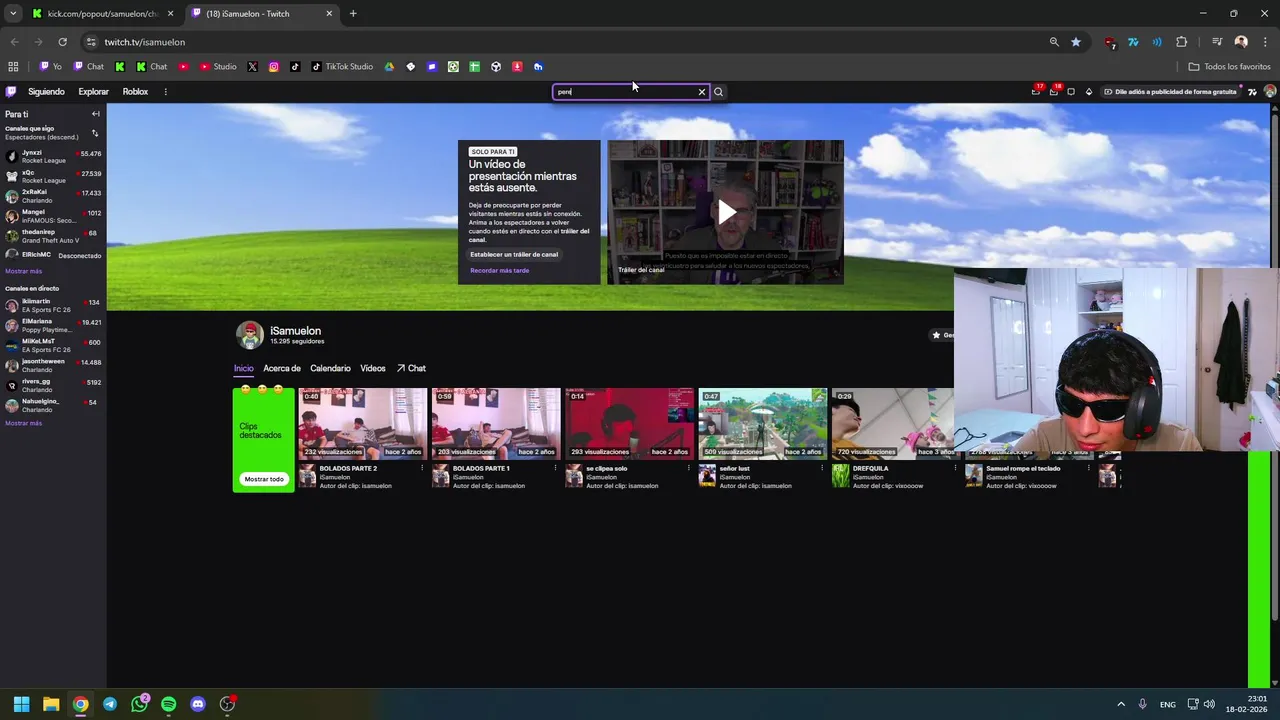
Task: Open the 7TV icon in the Twitch header
Action: pyautogui.click(x=1253, y=92)
